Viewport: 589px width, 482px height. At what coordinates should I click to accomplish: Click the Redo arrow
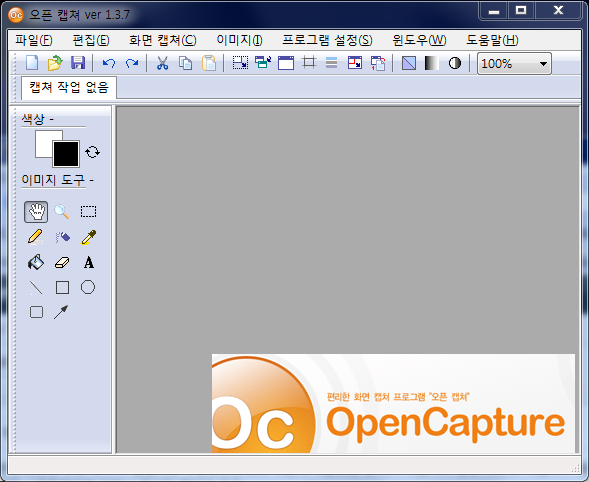click(132, 63)
